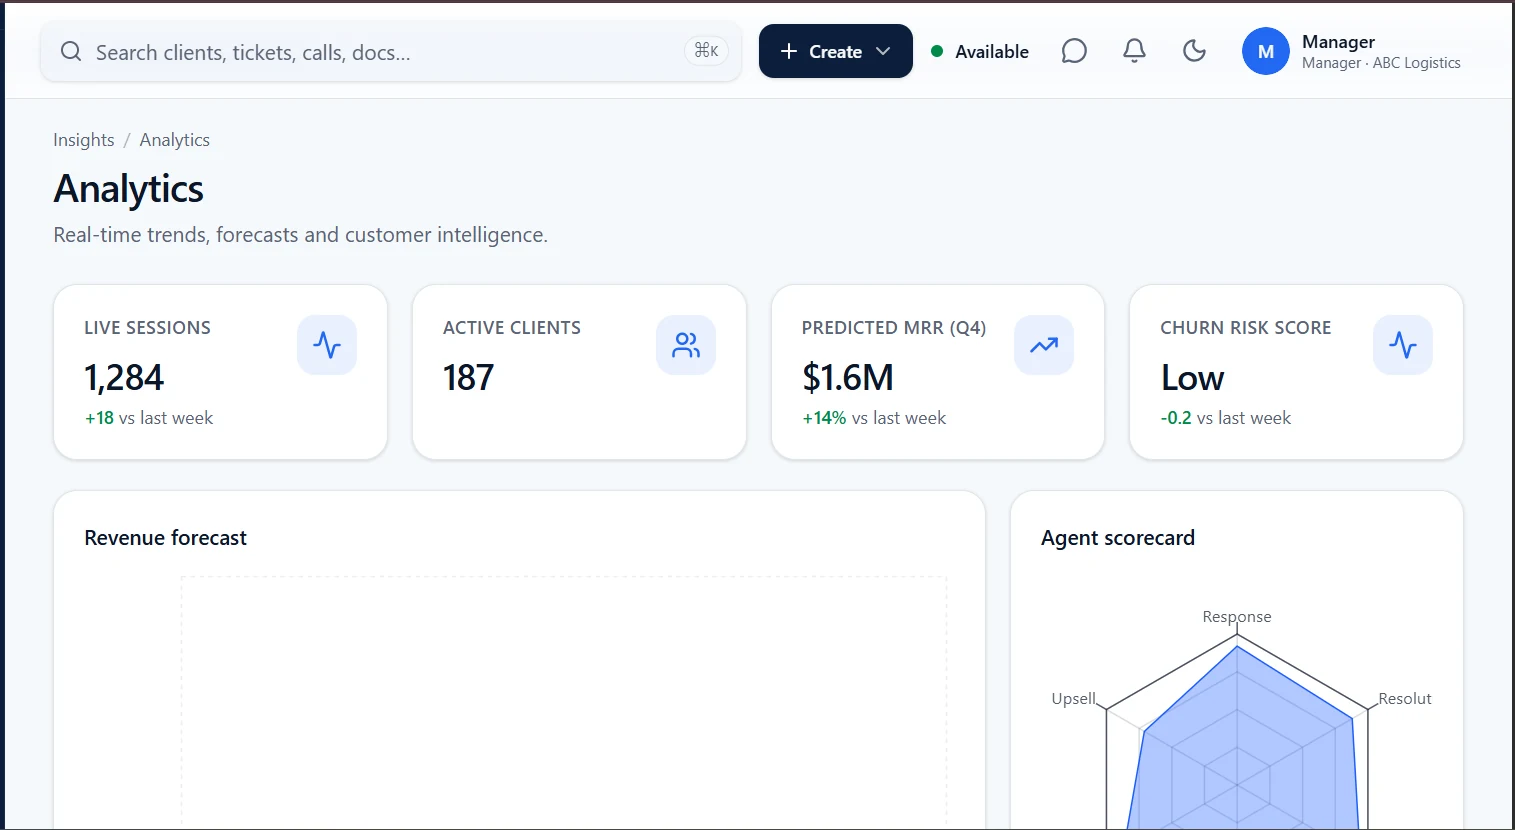Click the Response radar axis label
The image size is (1515, 830).
[x=1237, y=617]
